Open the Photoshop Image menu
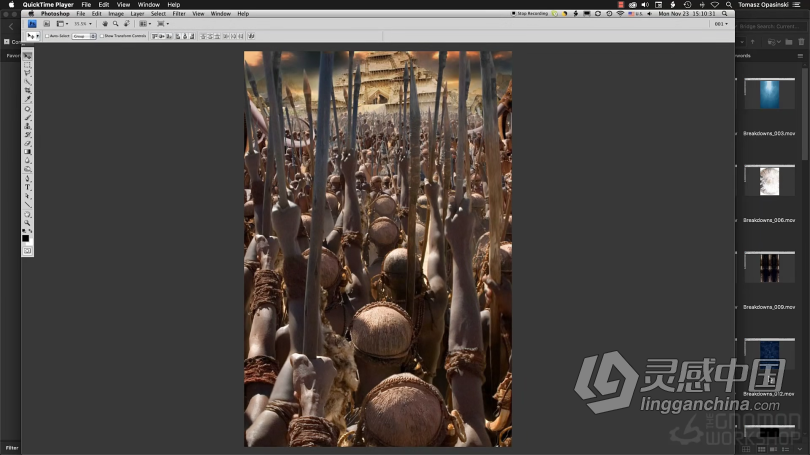Image resolution: width=810 pixels, height=455 pixels. click(x=116, y=14)
